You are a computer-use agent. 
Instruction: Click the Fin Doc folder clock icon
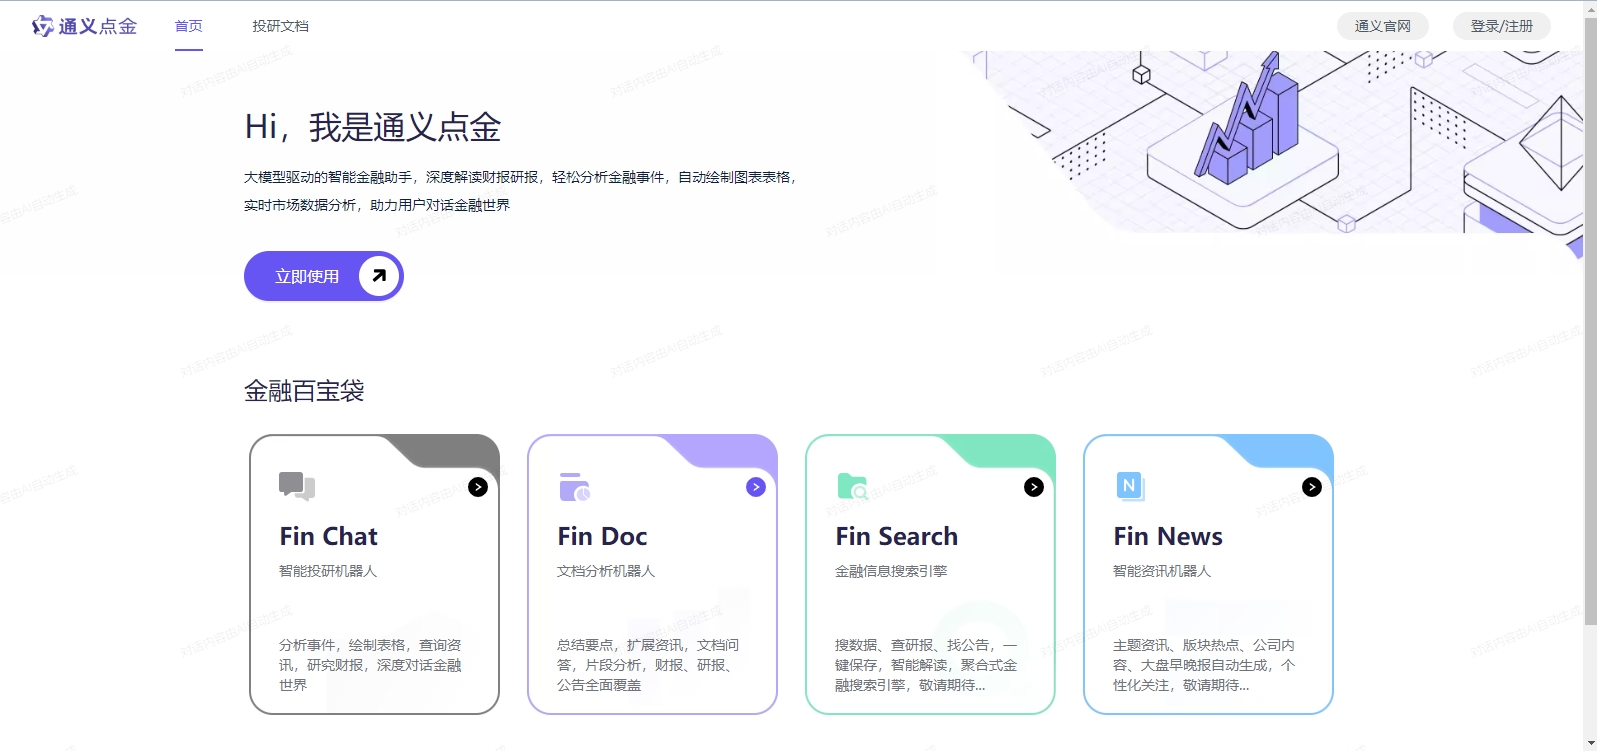575,487
